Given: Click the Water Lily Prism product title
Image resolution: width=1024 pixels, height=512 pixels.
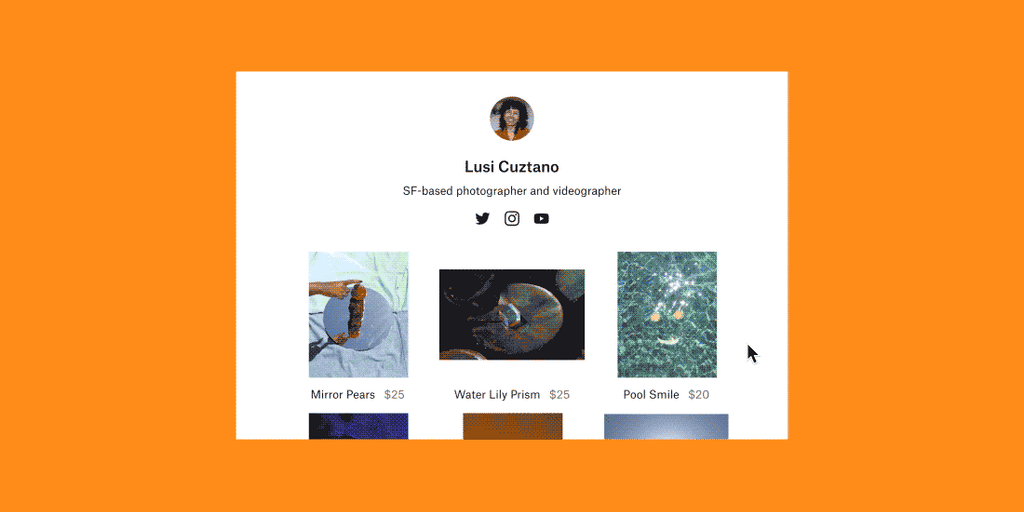Looking at the screenshot, I should click(497, 394).
